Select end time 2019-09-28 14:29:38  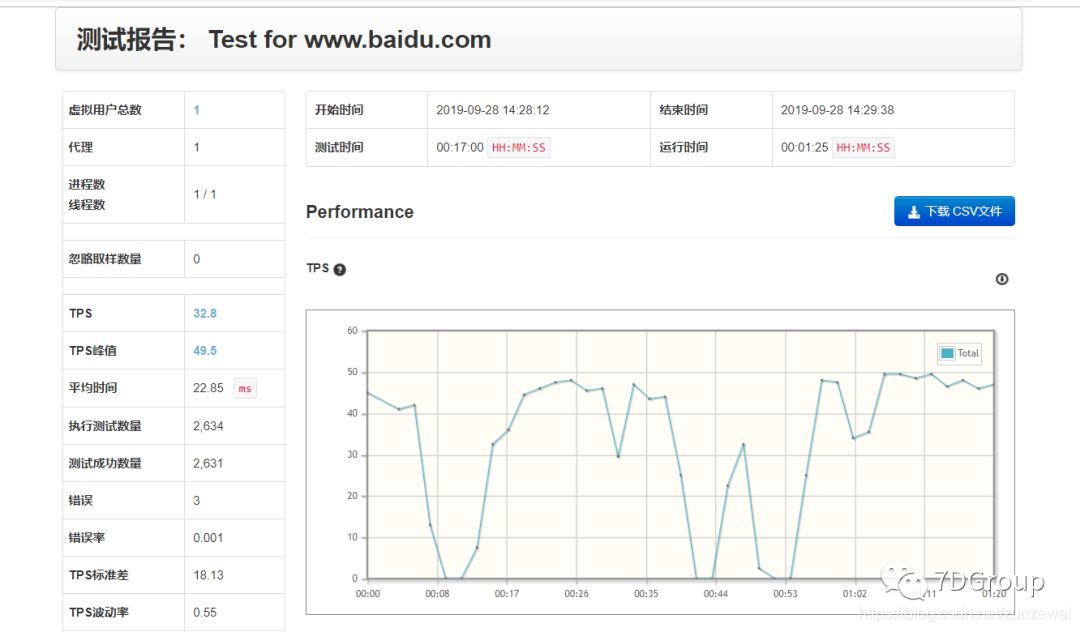pos(837,110)
